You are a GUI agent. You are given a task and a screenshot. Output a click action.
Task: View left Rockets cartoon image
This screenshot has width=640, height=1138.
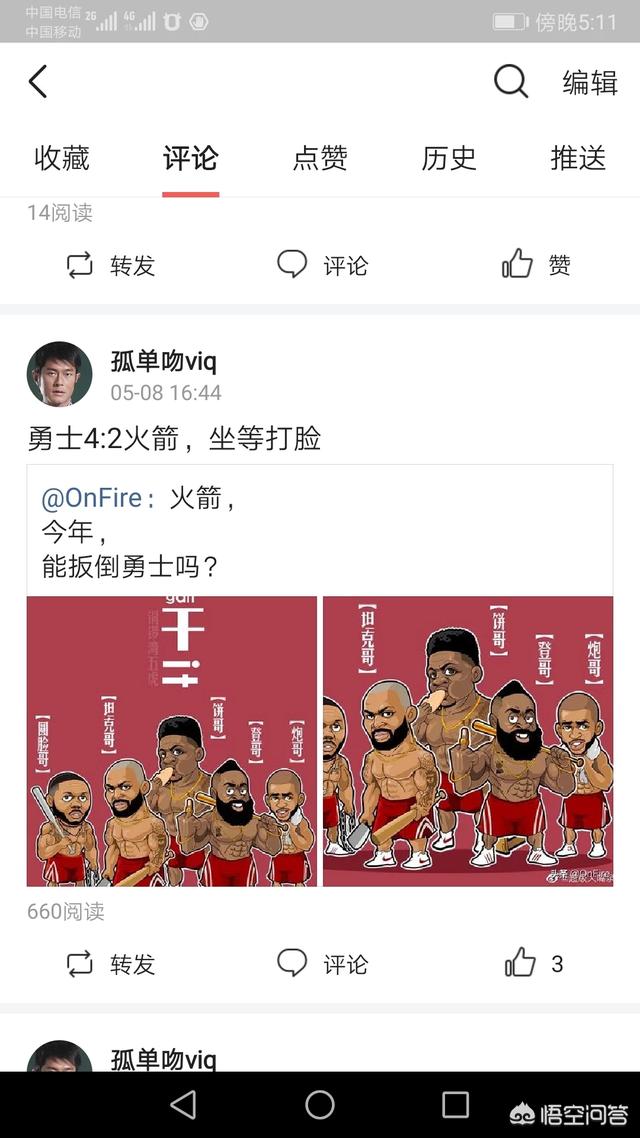(x=172, y=741)
